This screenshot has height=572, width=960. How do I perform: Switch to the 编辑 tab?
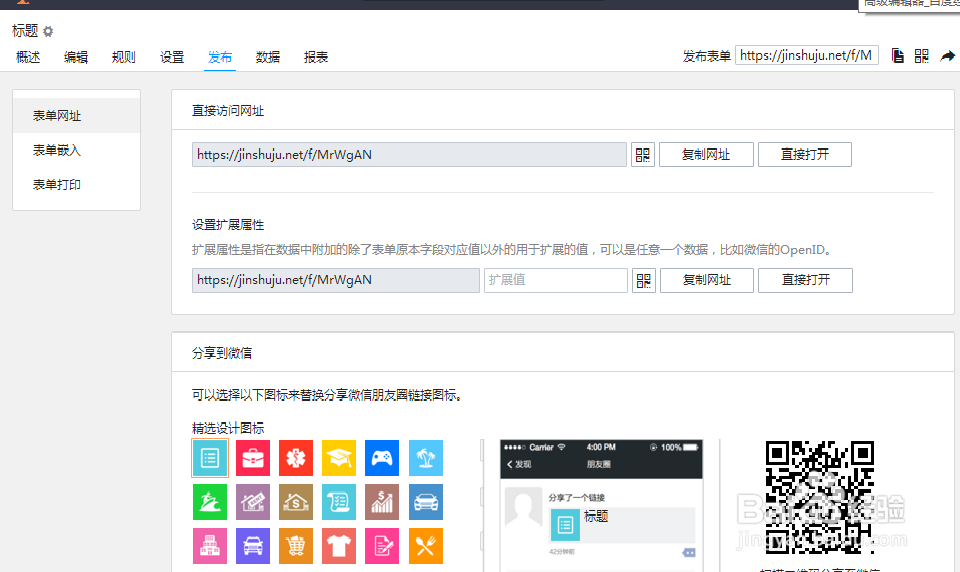pyautogui.click(x=76, y=58)
